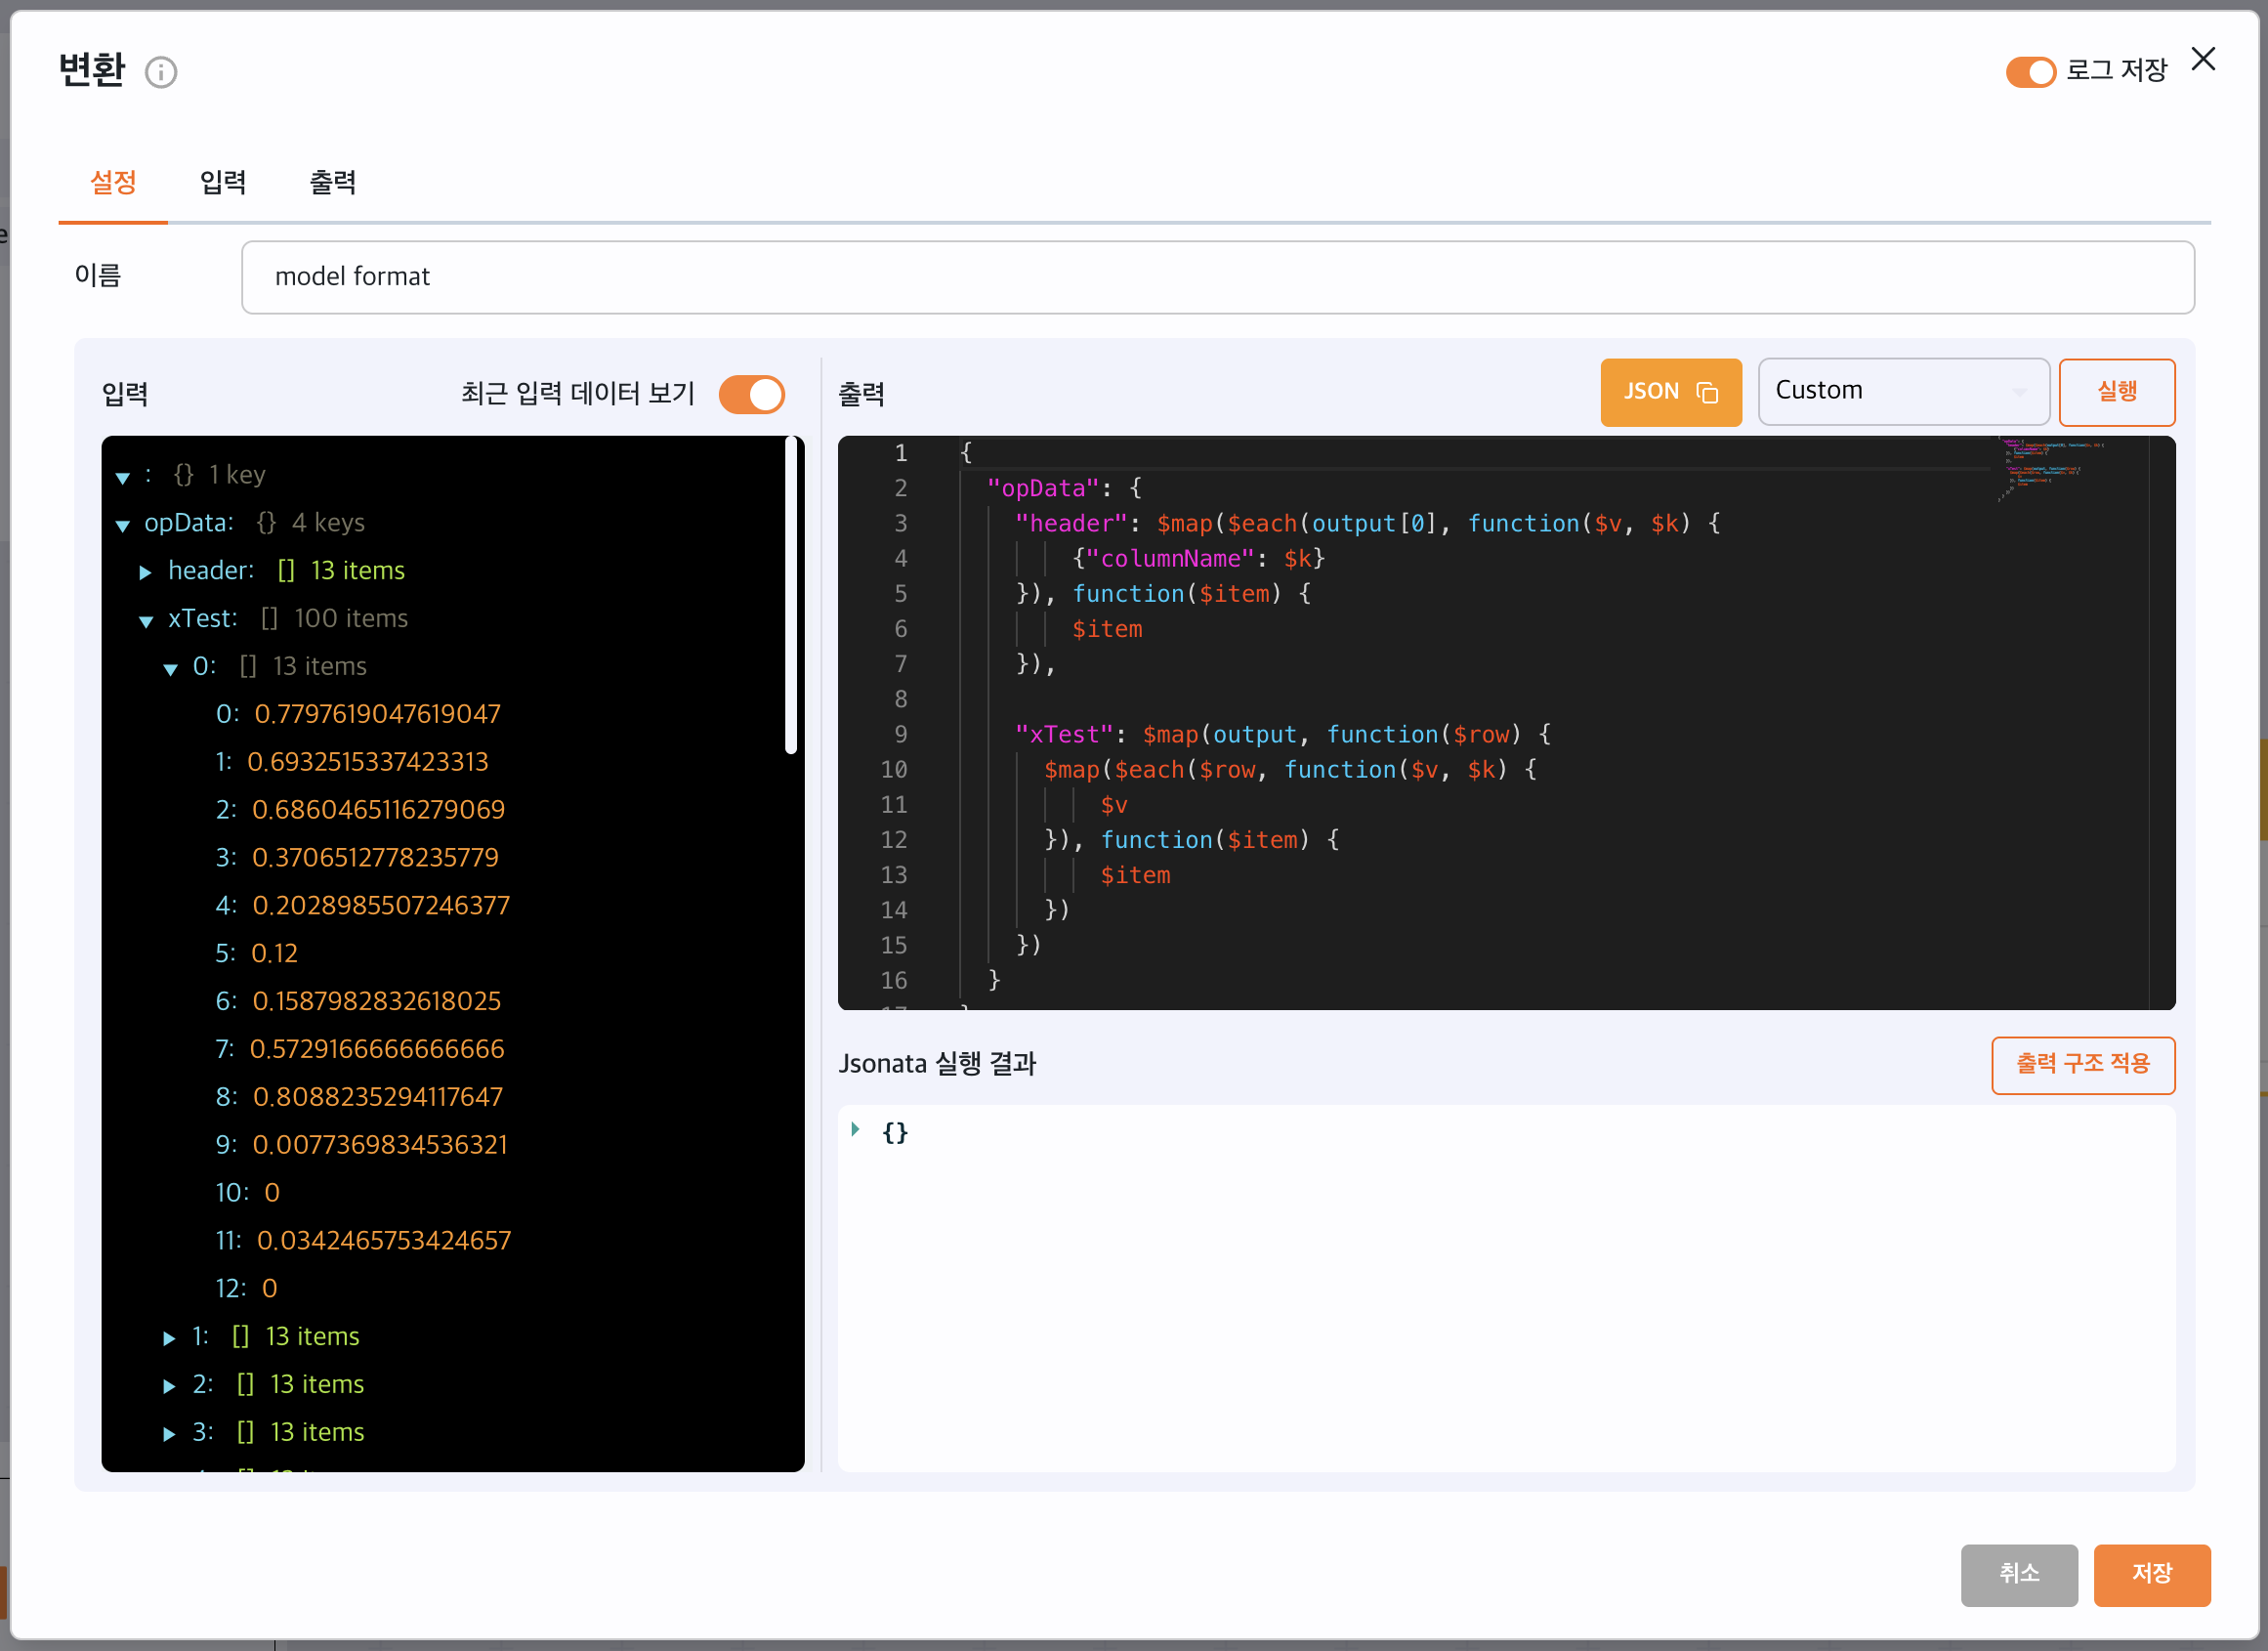
Task: Select value 0.6932515337423313
Action: click(368, 762)
